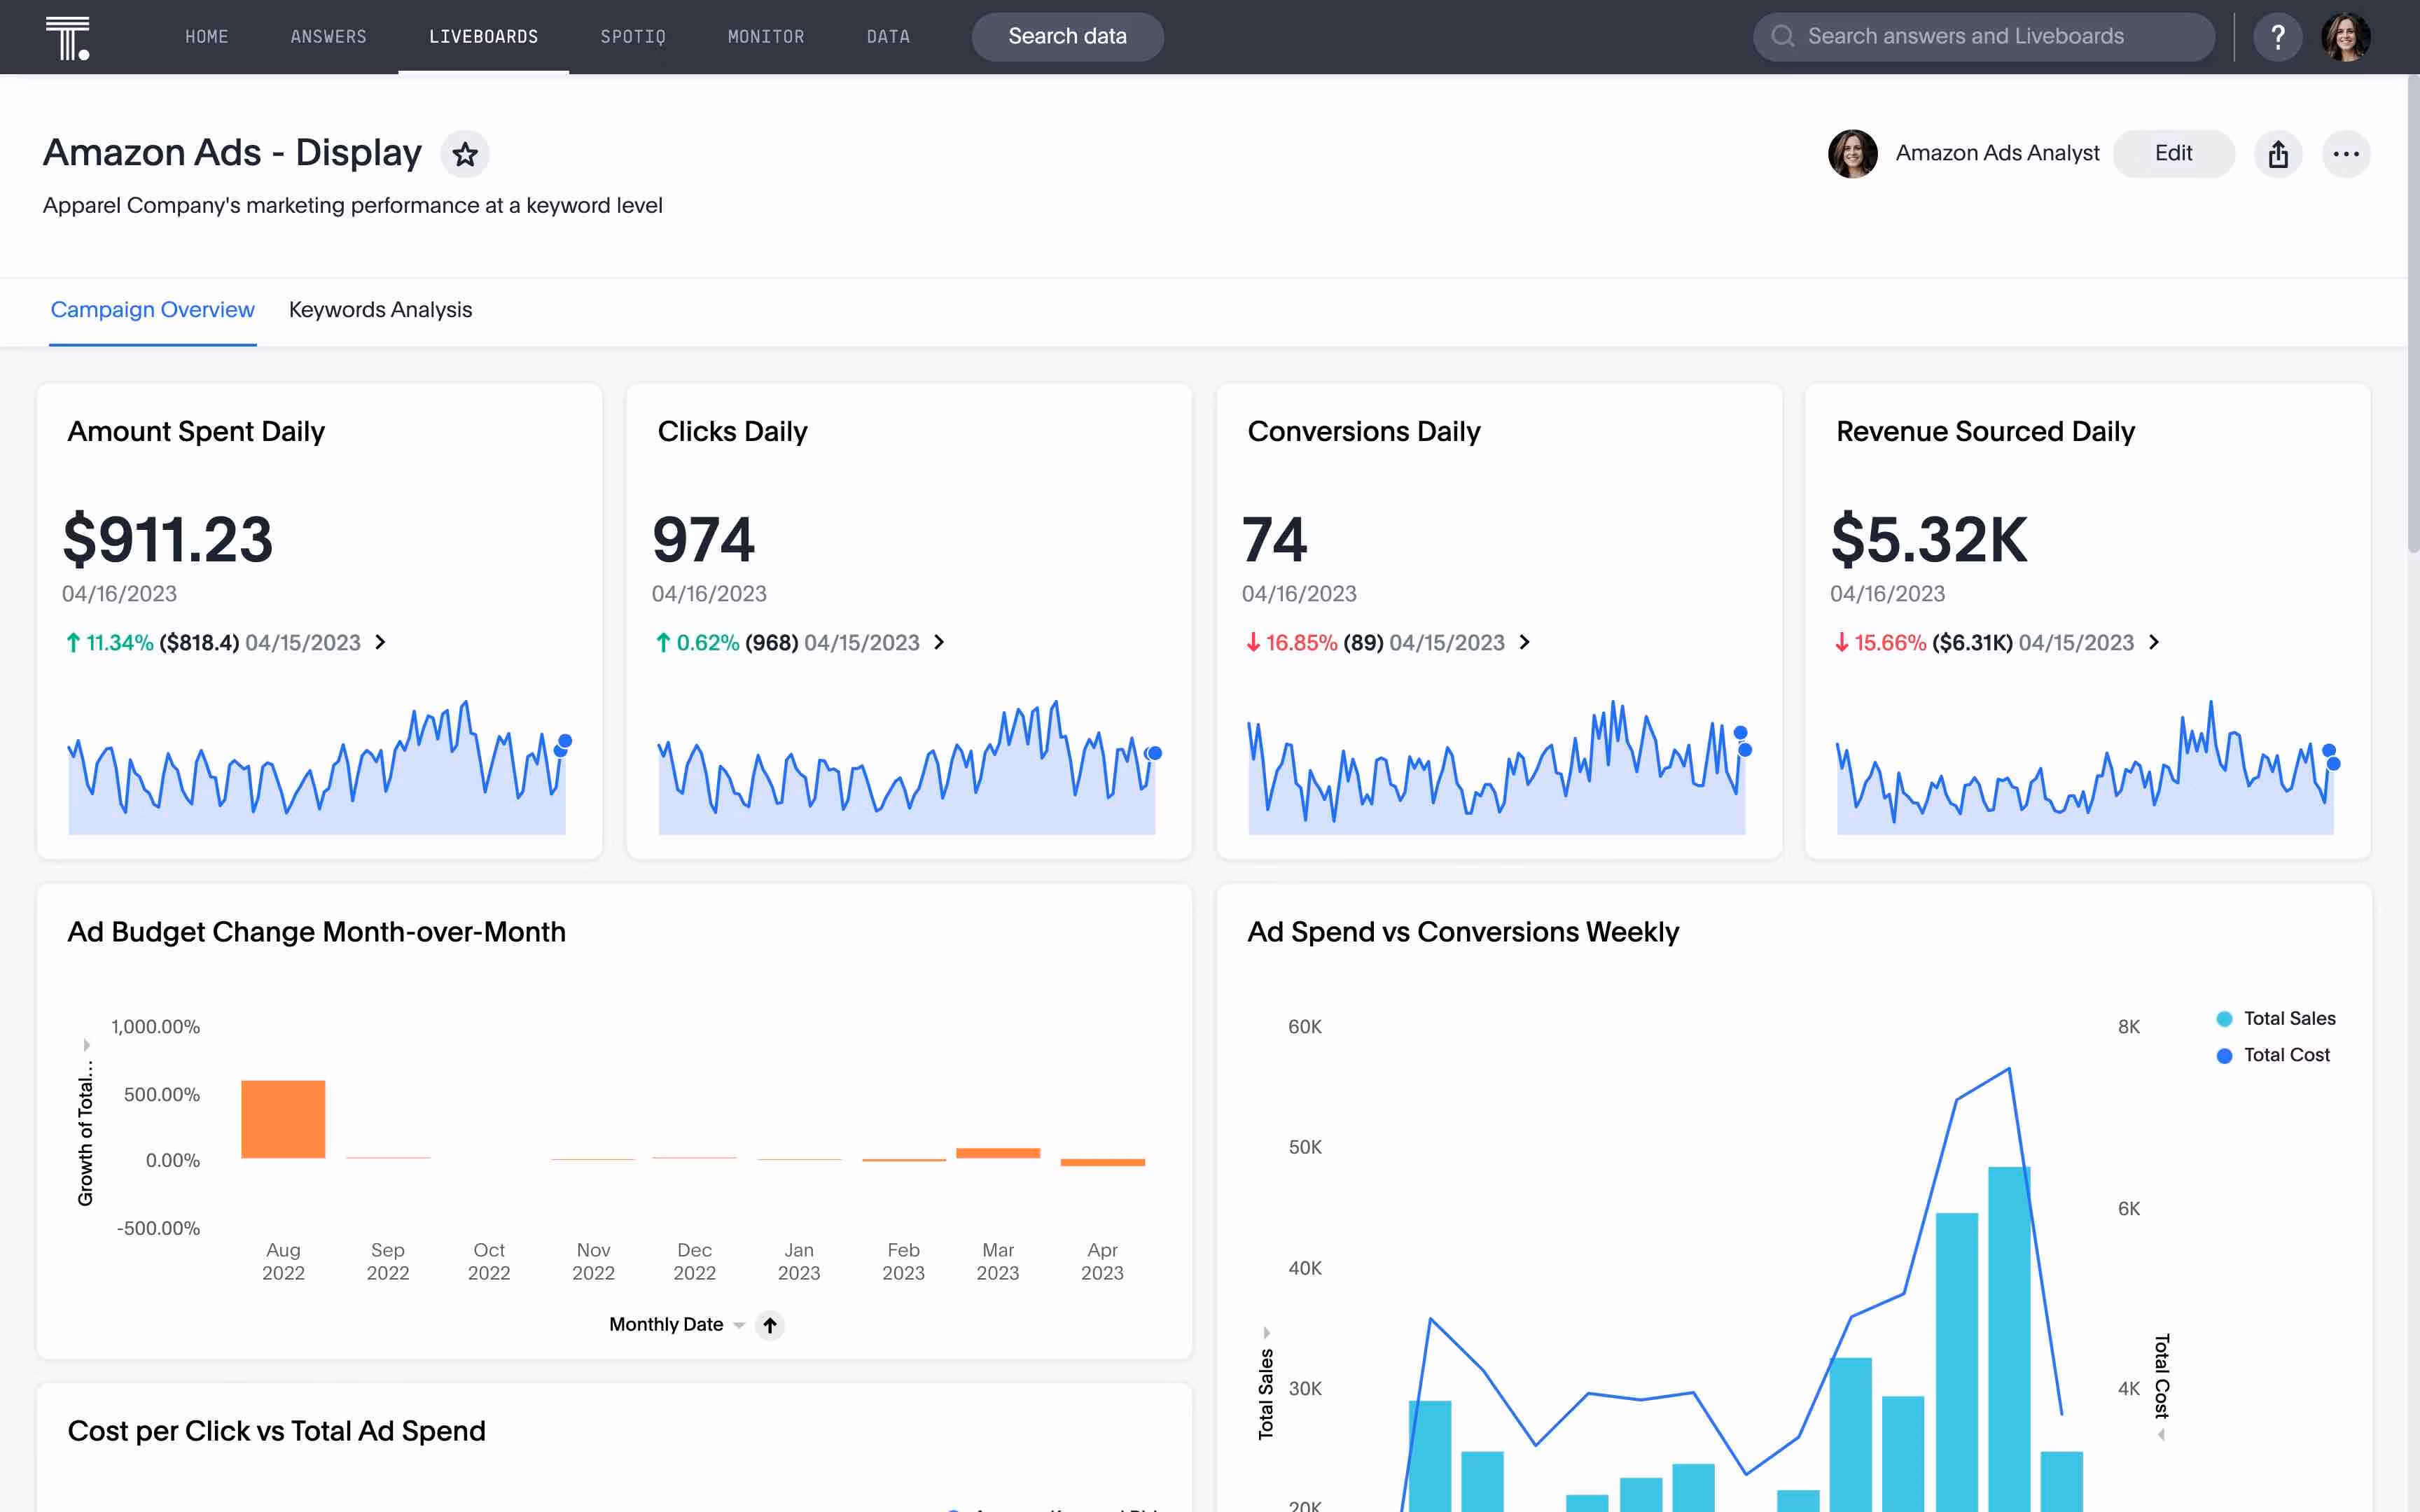Viewport: 2420px width, 1512px height.
Task: Click the Total Sales axis arrow
Action: tap(1266, 1333)
